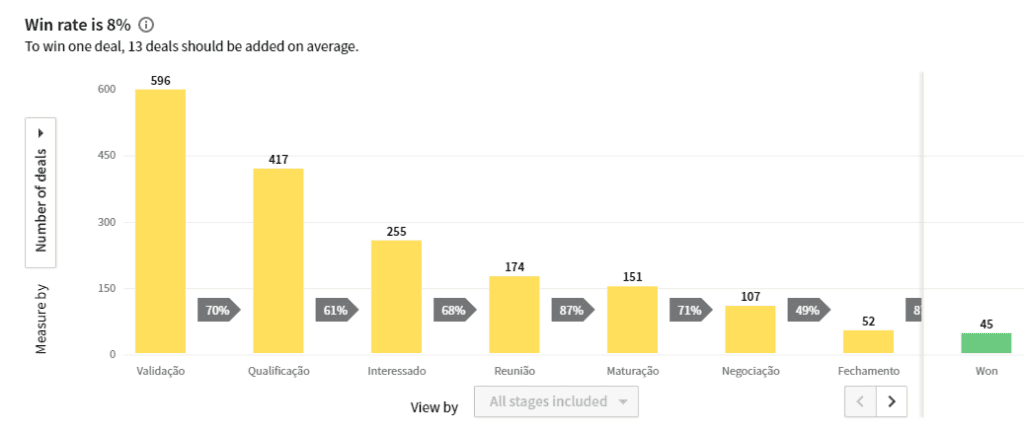
Task: Select the Fechamento bar showing 52
Action: pyautogui.click(x=869, y=343)
